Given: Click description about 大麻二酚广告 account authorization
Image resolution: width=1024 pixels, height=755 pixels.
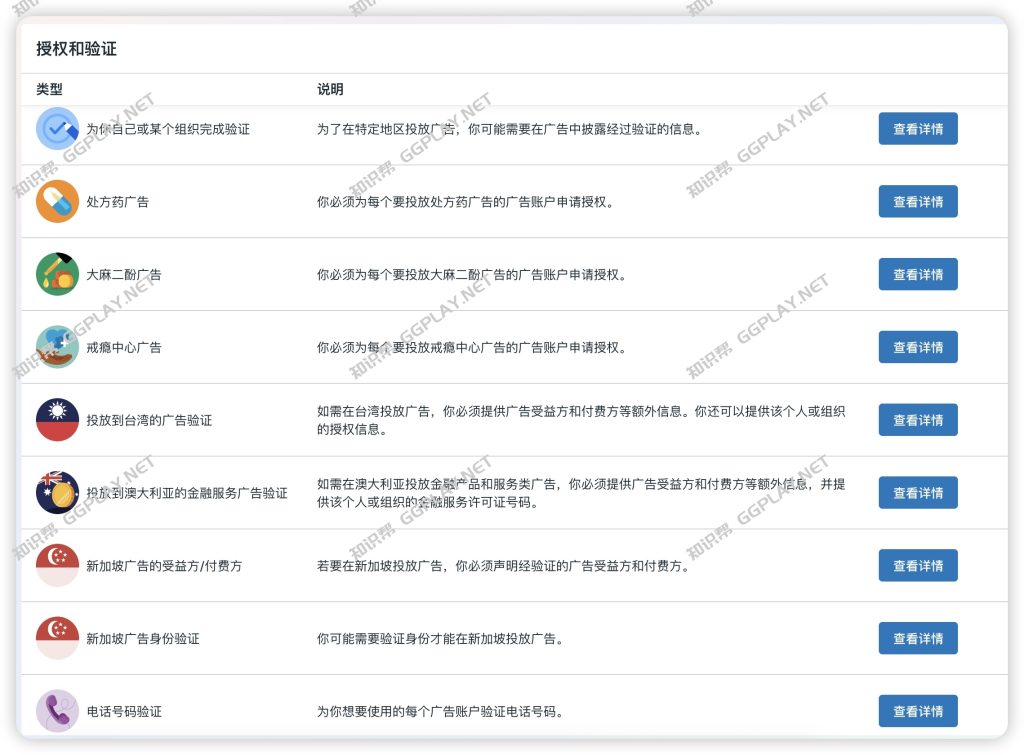Looking at the screenshot, I should [x=472, y=275].
